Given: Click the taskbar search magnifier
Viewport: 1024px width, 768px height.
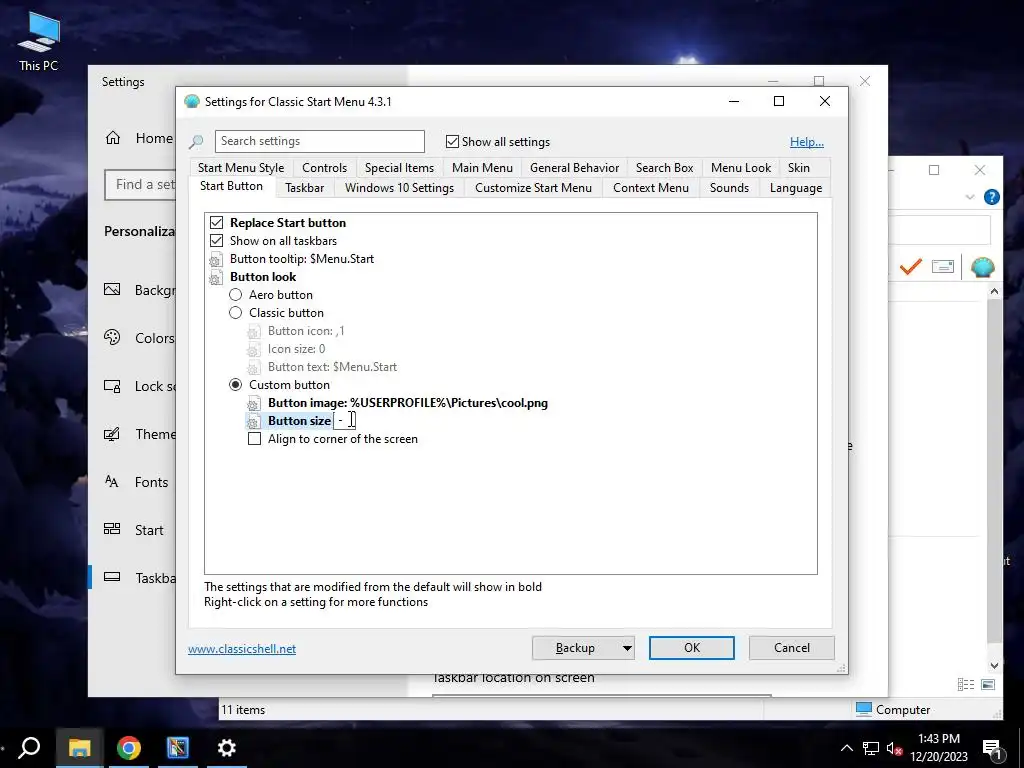Looking at the screenshot, I should 29,748.
